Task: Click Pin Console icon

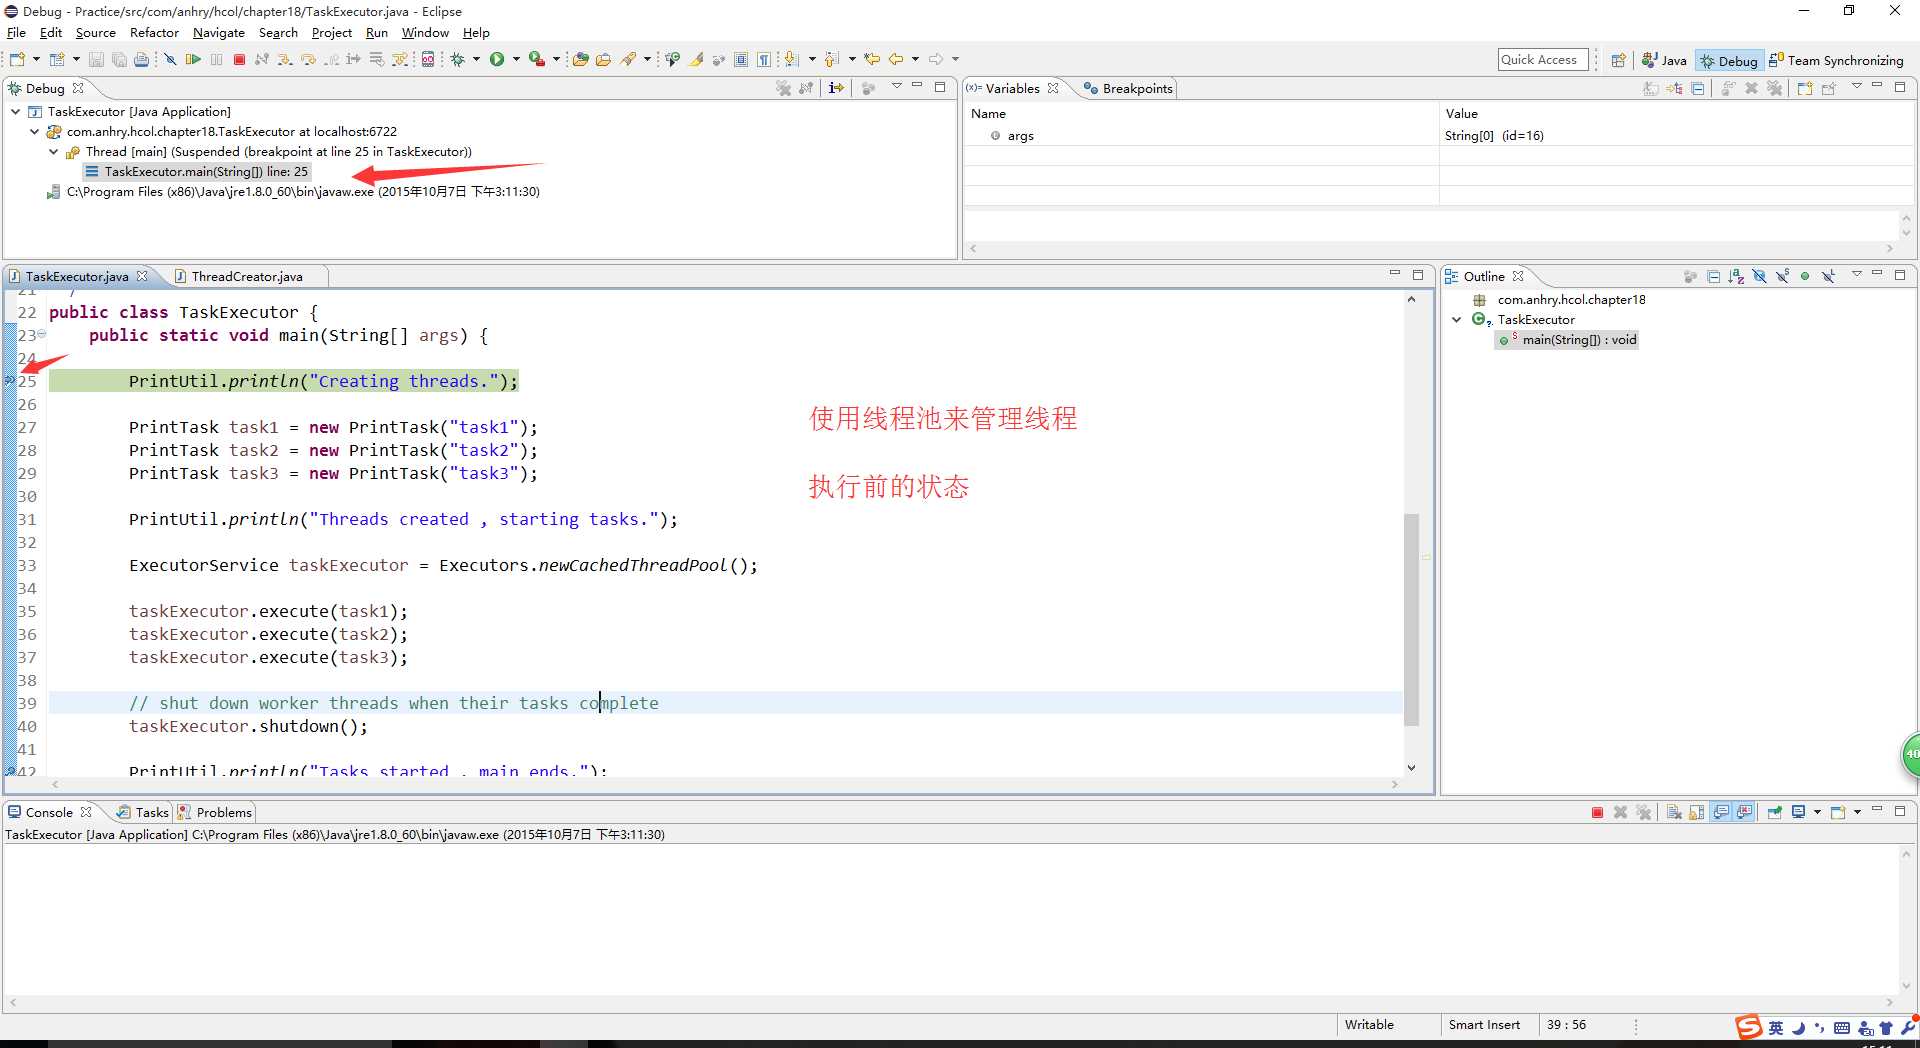Action: 1775,812
